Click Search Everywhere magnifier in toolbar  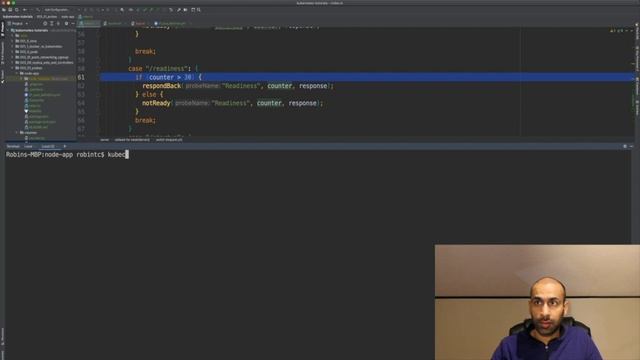[x=199, y=9]
